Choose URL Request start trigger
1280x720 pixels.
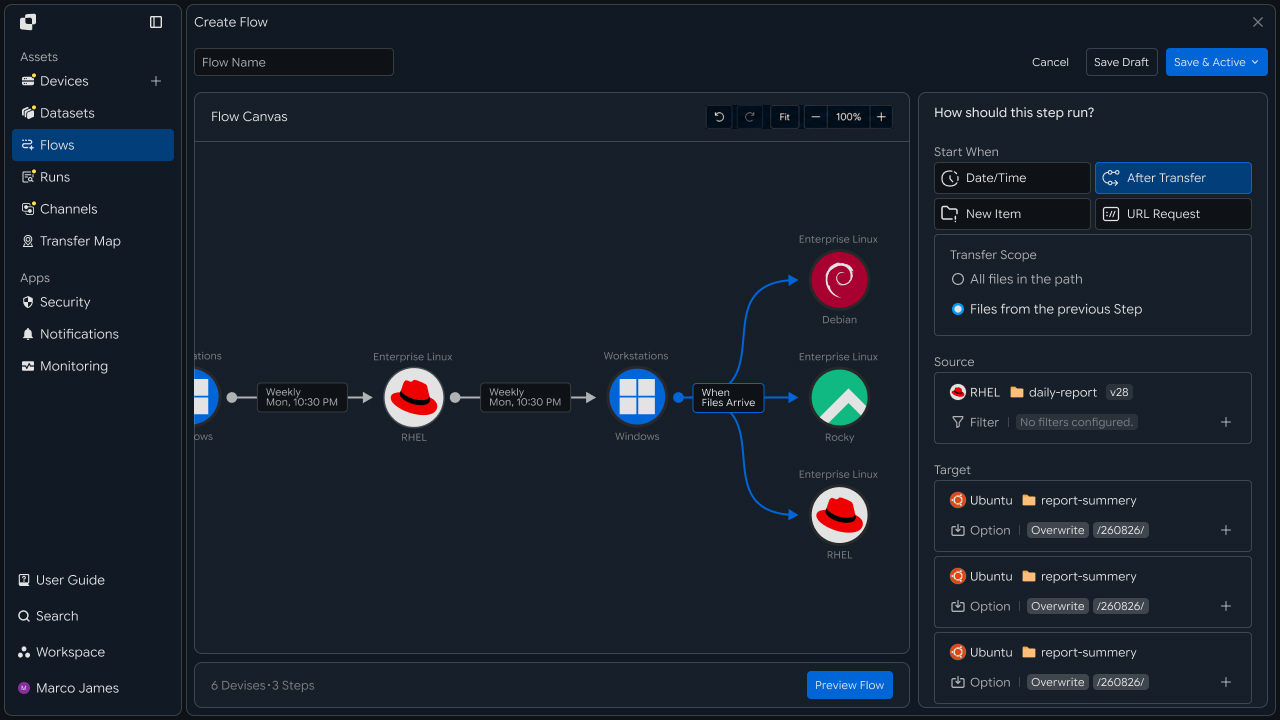pyautogui.click(x=1173, y=214)
